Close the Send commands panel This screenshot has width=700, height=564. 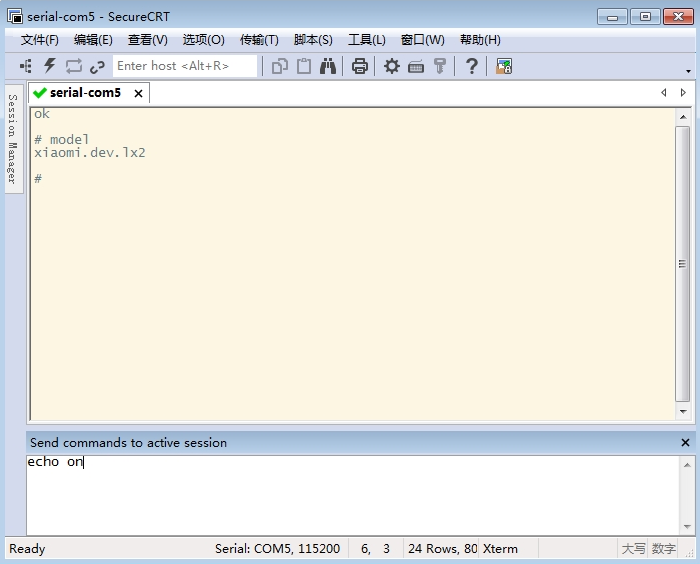(x=685, y=443)
